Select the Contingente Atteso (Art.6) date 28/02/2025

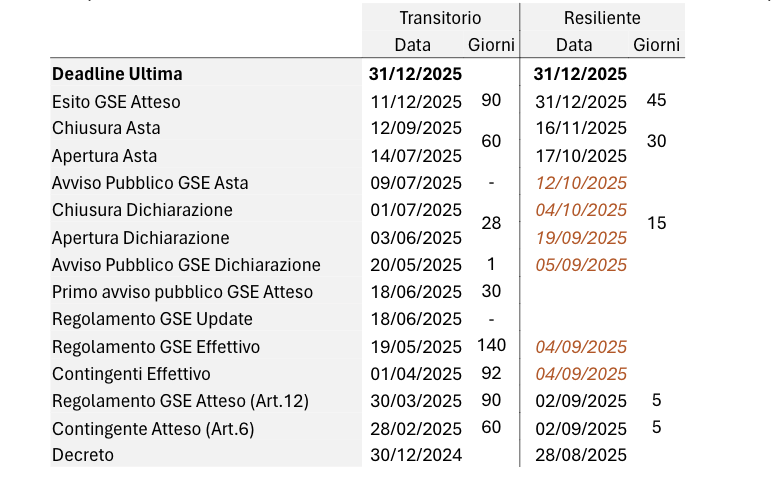click(416, 429)
